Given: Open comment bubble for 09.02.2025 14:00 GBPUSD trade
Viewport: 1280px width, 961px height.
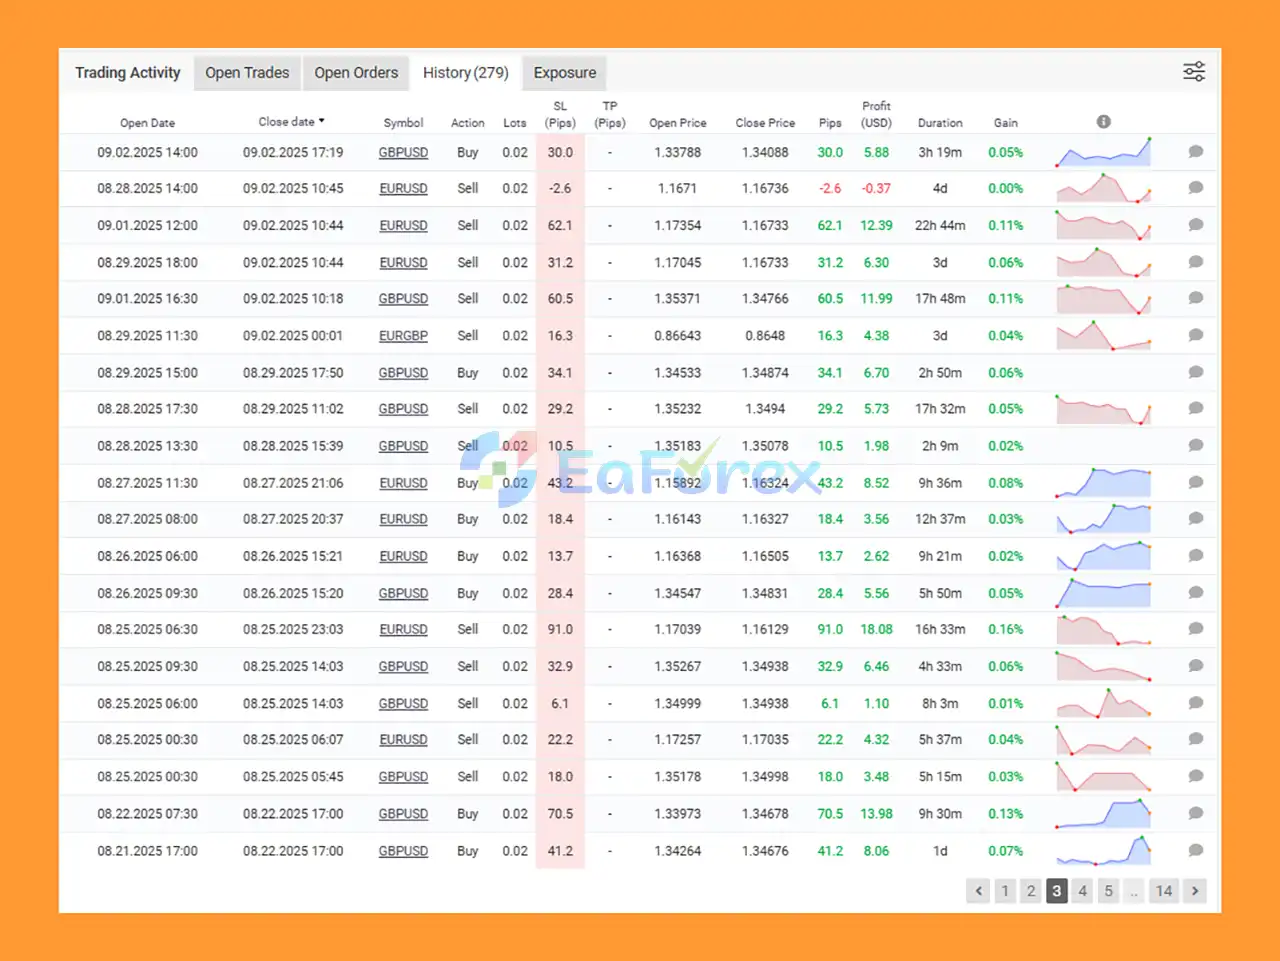Looking at the screenshot, I should click(1195, 152).
